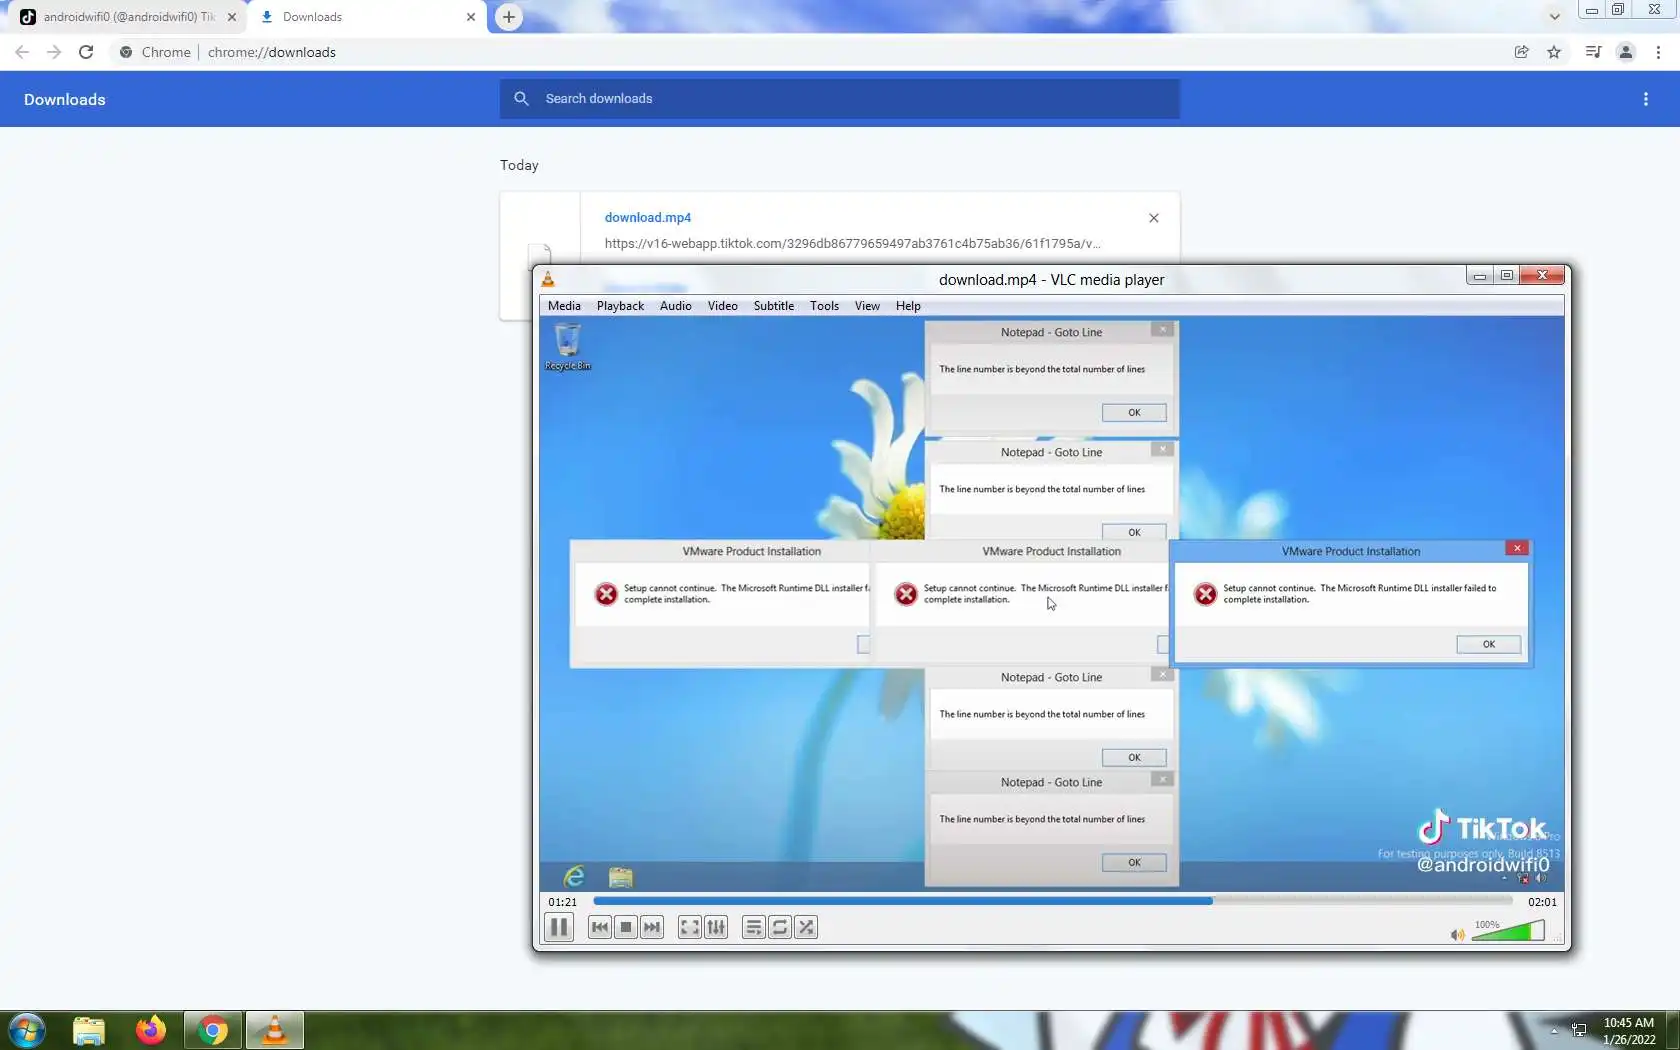Toggle random shuffle in VLC
This screenshot has height=1050, width=1680.
click(x=806, y=927)
